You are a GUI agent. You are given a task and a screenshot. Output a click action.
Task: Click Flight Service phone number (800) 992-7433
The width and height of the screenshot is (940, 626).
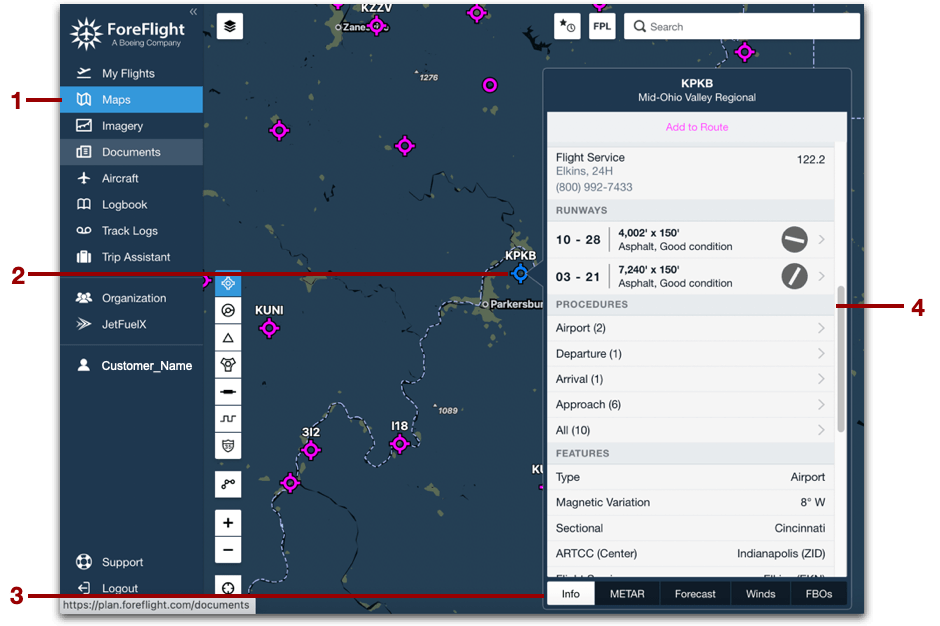tap(593, 187)
